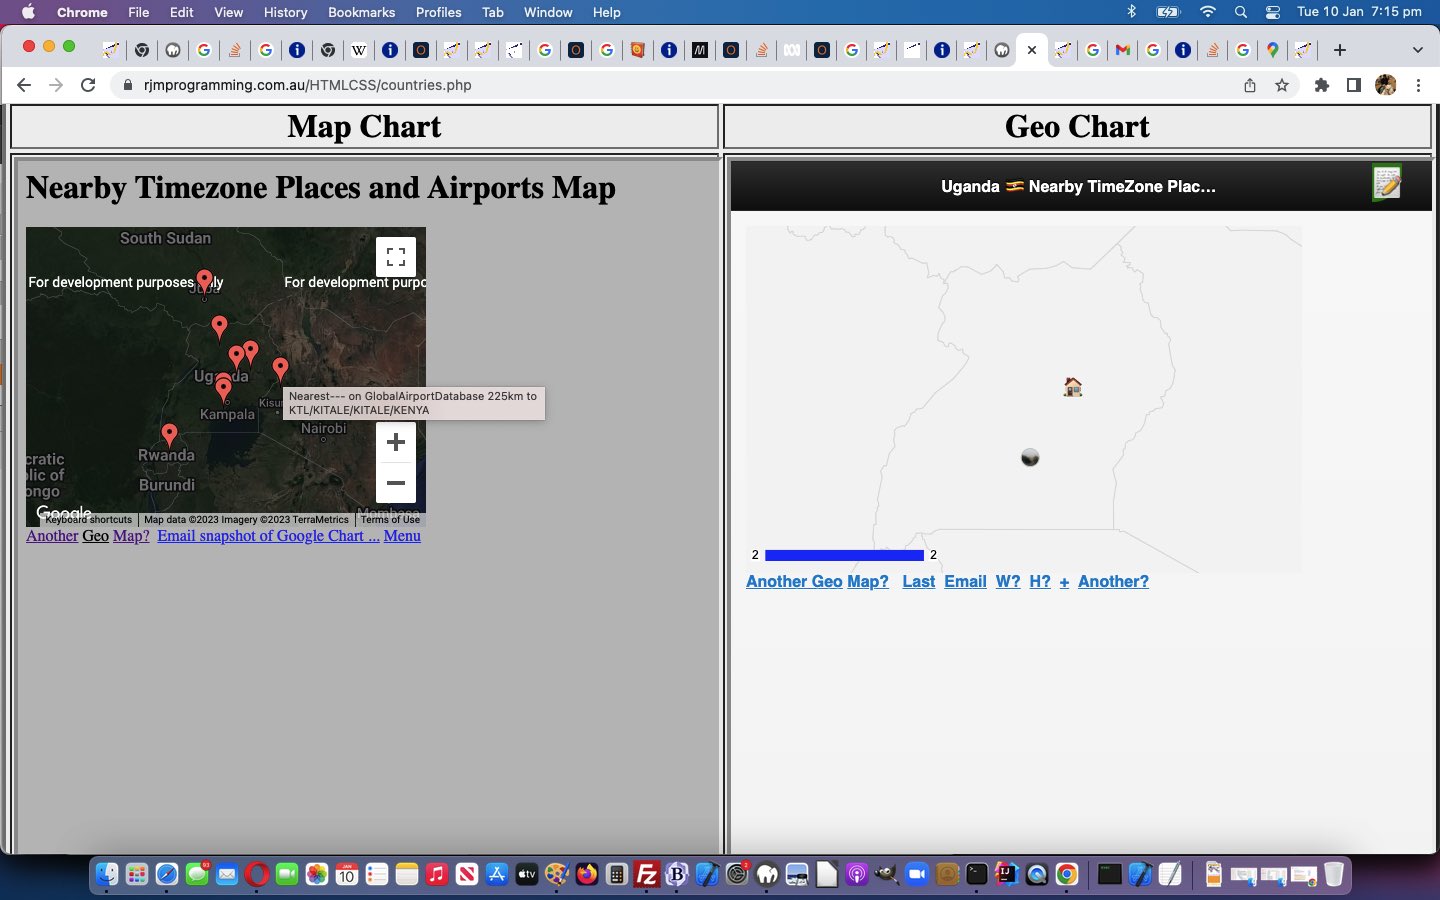Open the Edit menu

click(182, 12)
